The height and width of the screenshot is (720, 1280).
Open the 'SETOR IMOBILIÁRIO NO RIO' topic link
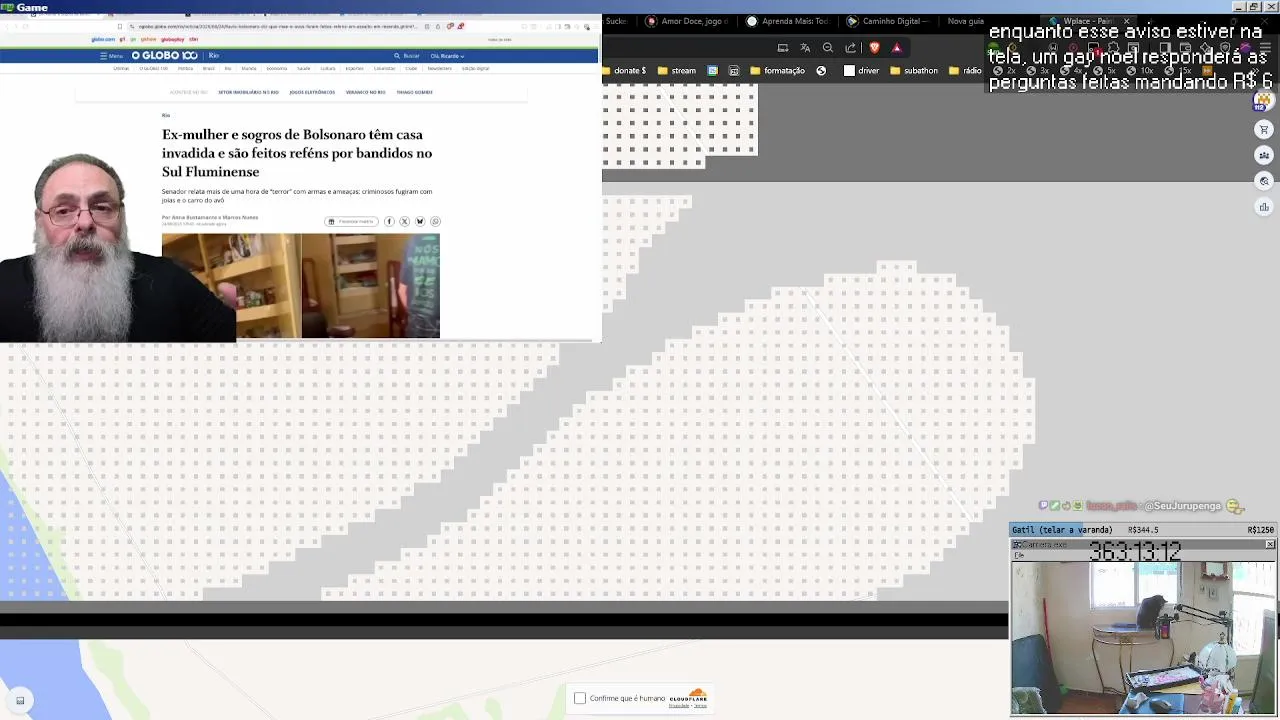coord(248,92)
